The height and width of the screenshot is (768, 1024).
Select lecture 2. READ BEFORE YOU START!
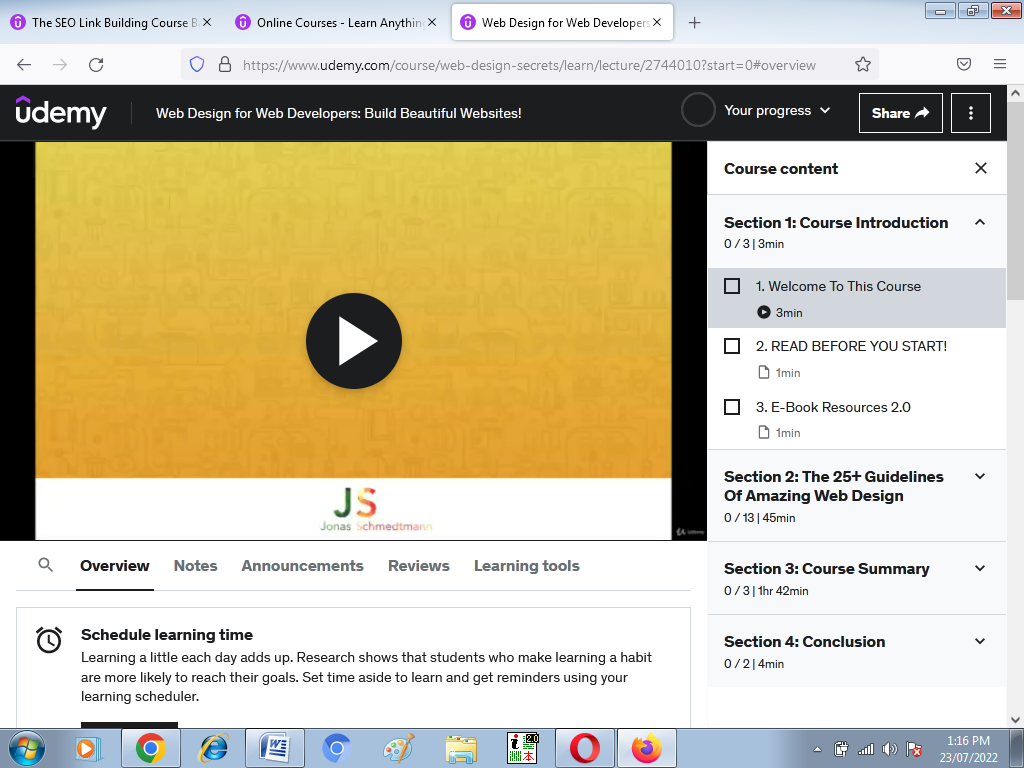point(857,359)
